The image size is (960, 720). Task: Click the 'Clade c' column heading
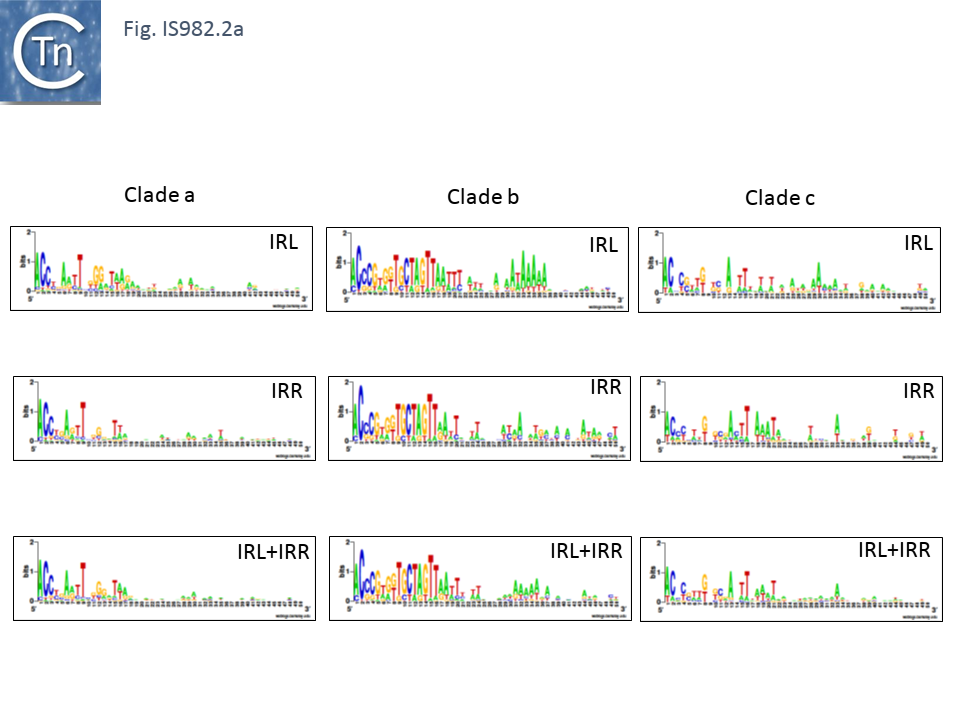[x=780, y=198]
